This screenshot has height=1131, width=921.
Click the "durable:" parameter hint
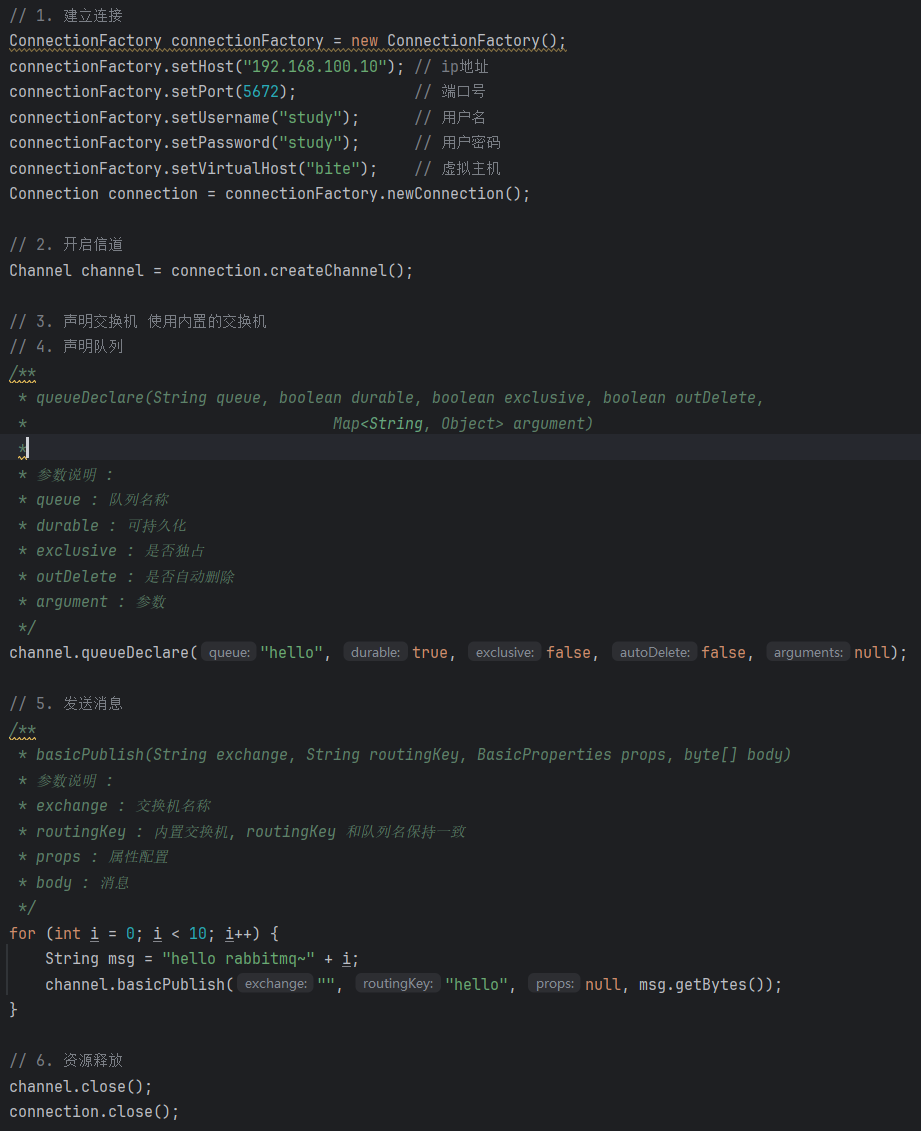tap(375, 653)
